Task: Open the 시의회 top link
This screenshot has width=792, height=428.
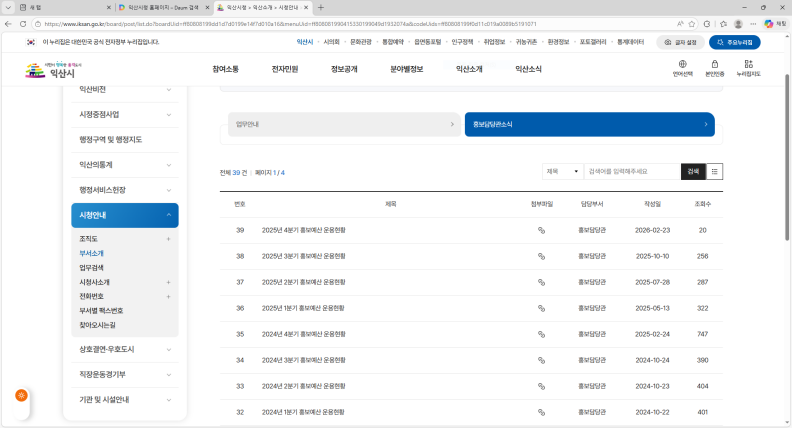Action: [x=331, y=42]
